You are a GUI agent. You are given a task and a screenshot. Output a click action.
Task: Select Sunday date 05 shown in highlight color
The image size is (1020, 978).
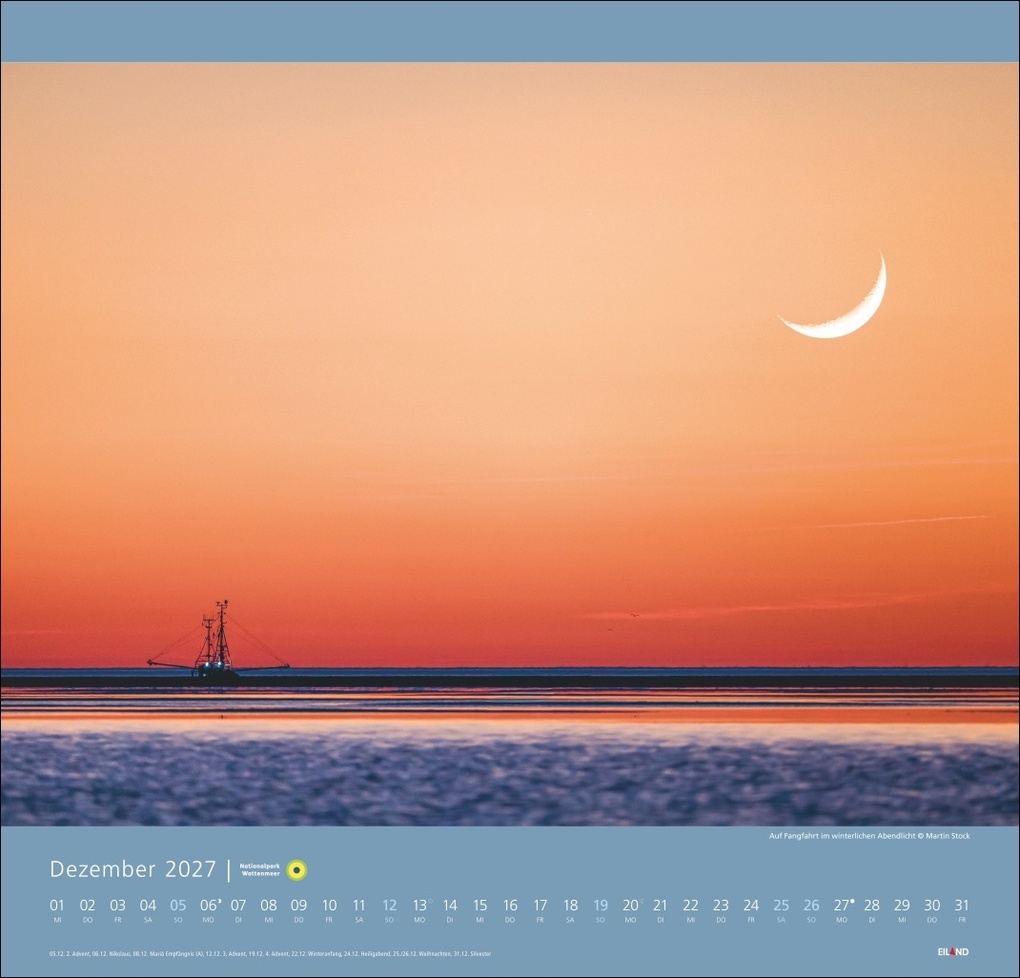[x=176, y=904]
